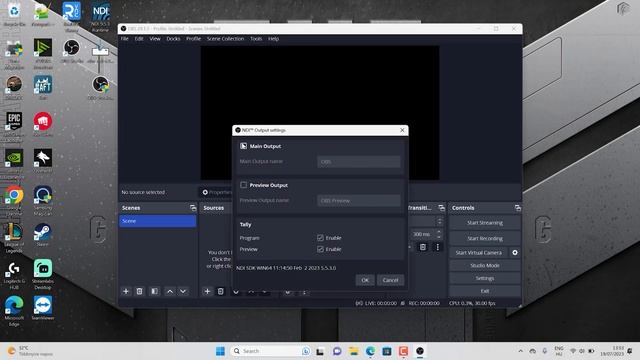Toggle Studio Mode in Controls
This screenshot has width=640, height=360.
(485, 265)
